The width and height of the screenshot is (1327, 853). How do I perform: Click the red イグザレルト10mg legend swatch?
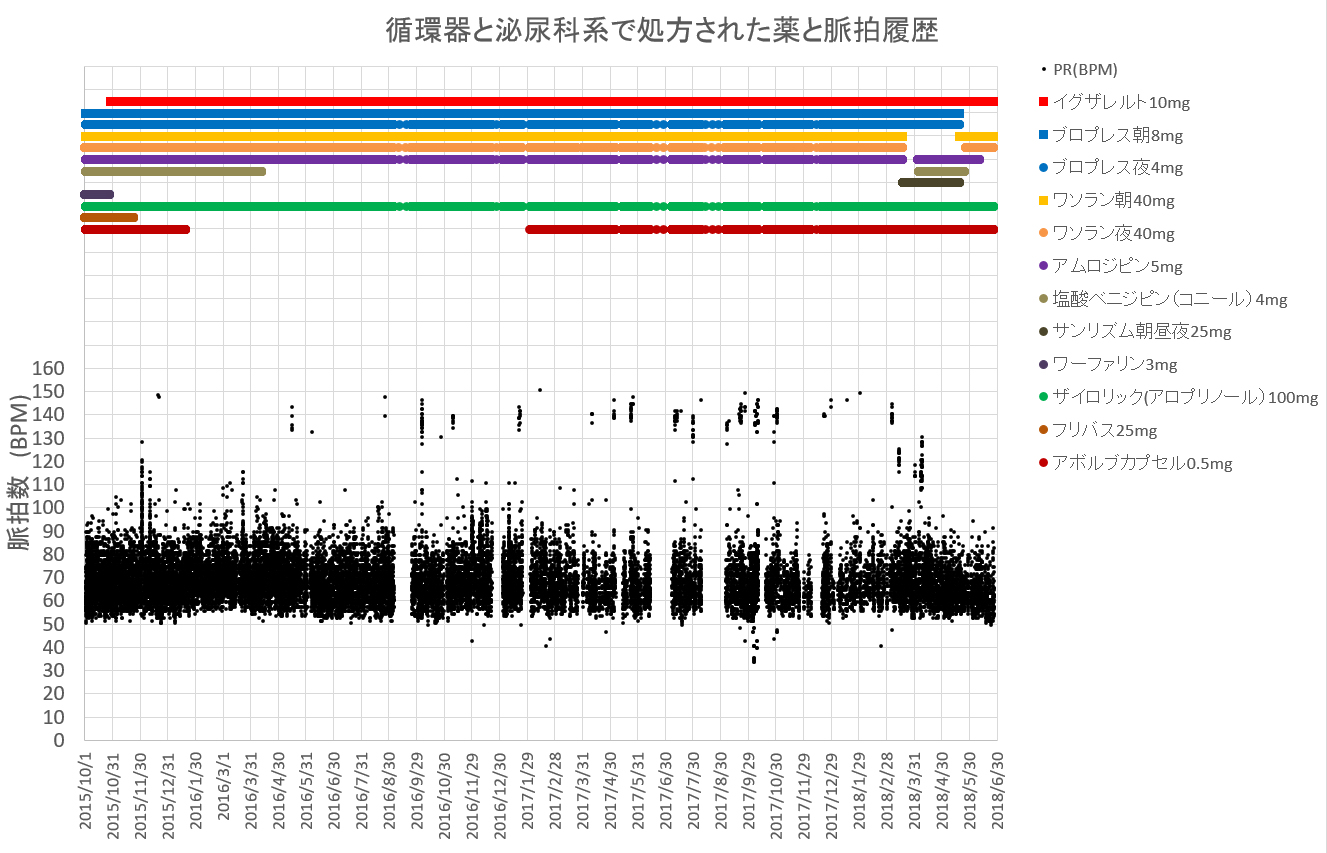pos(1044,102)
